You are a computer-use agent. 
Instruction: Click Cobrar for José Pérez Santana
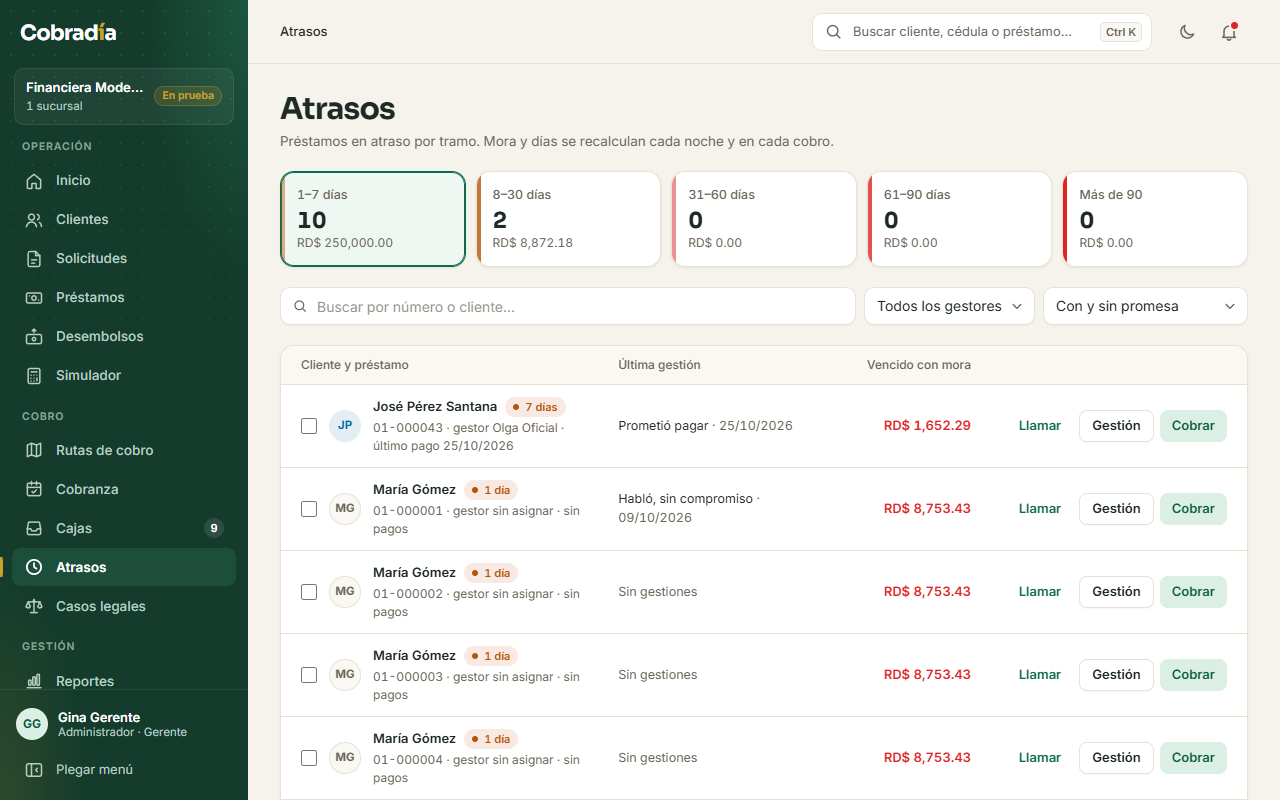(1193, 426)
